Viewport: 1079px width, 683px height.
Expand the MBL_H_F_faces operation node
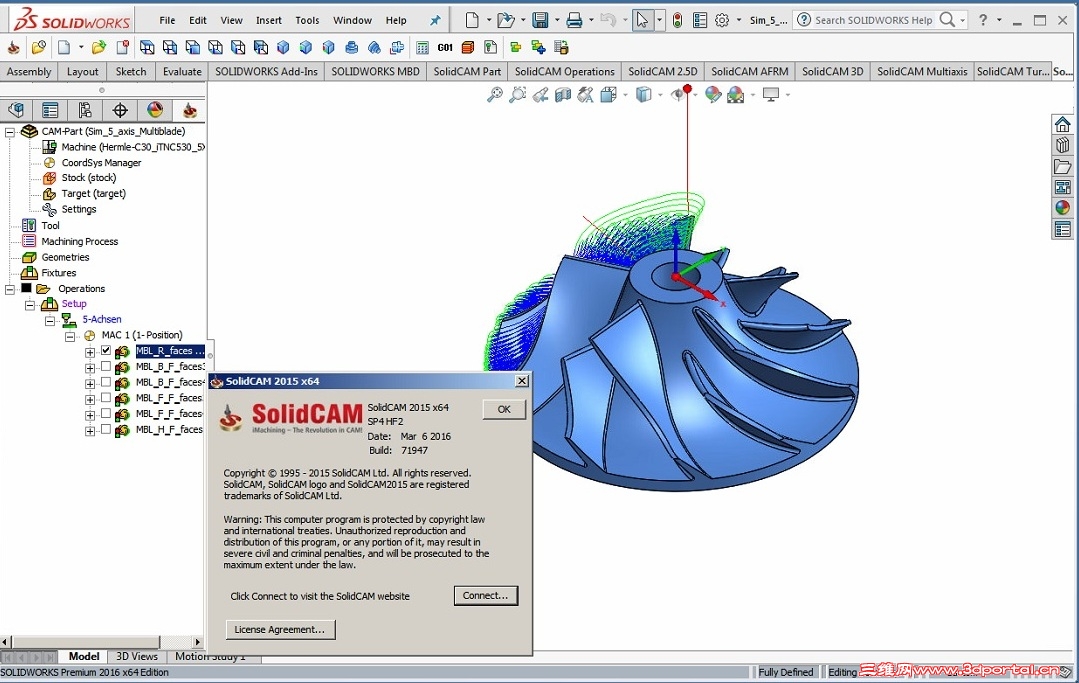point(89,431)
